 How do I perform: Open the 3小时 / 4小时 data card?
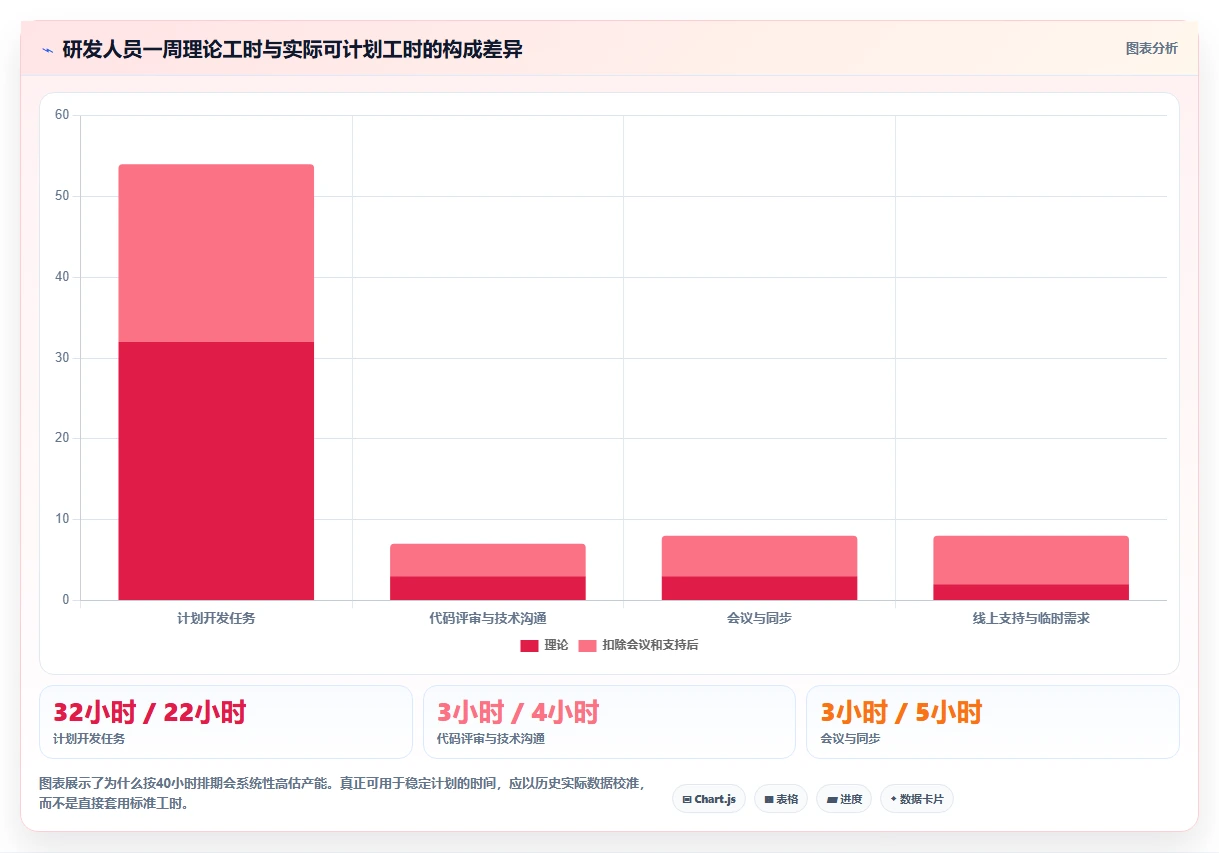(609, 722)
